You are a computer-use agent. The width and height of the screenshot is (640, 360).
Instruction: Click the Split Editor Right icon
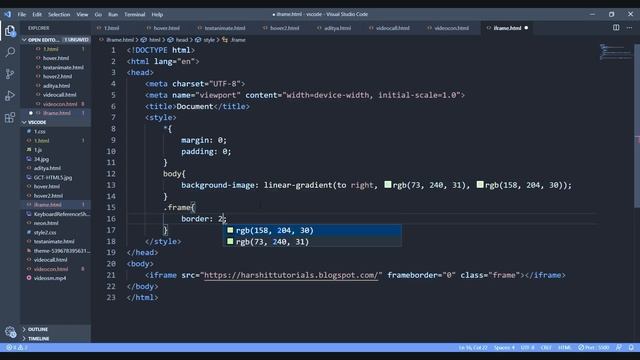616,28
